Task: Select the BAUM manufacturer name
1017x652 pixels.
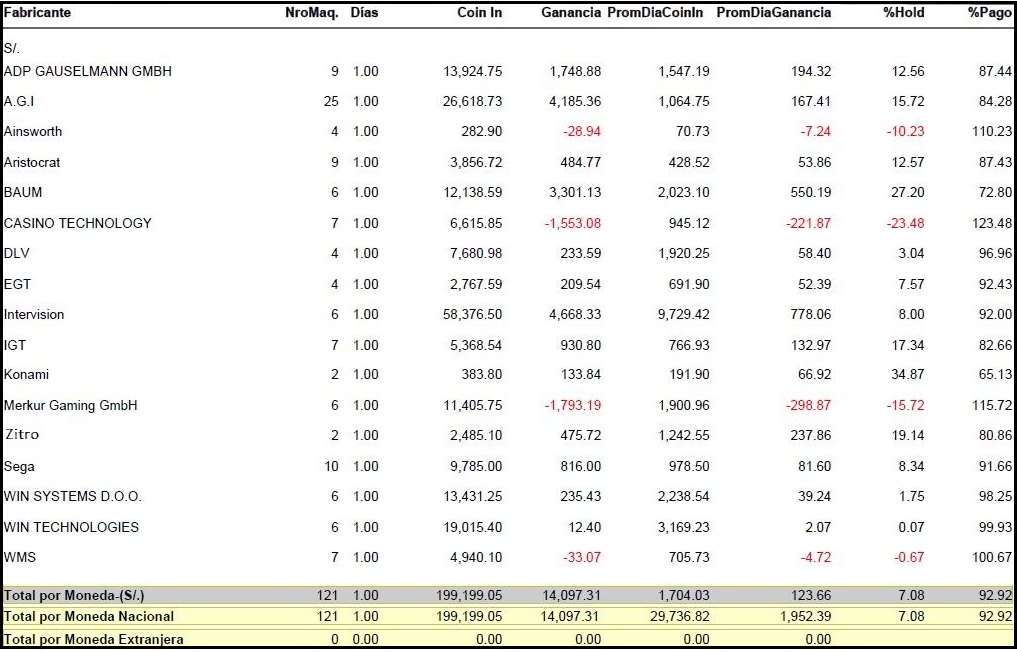Action: (x=23, y=192)
